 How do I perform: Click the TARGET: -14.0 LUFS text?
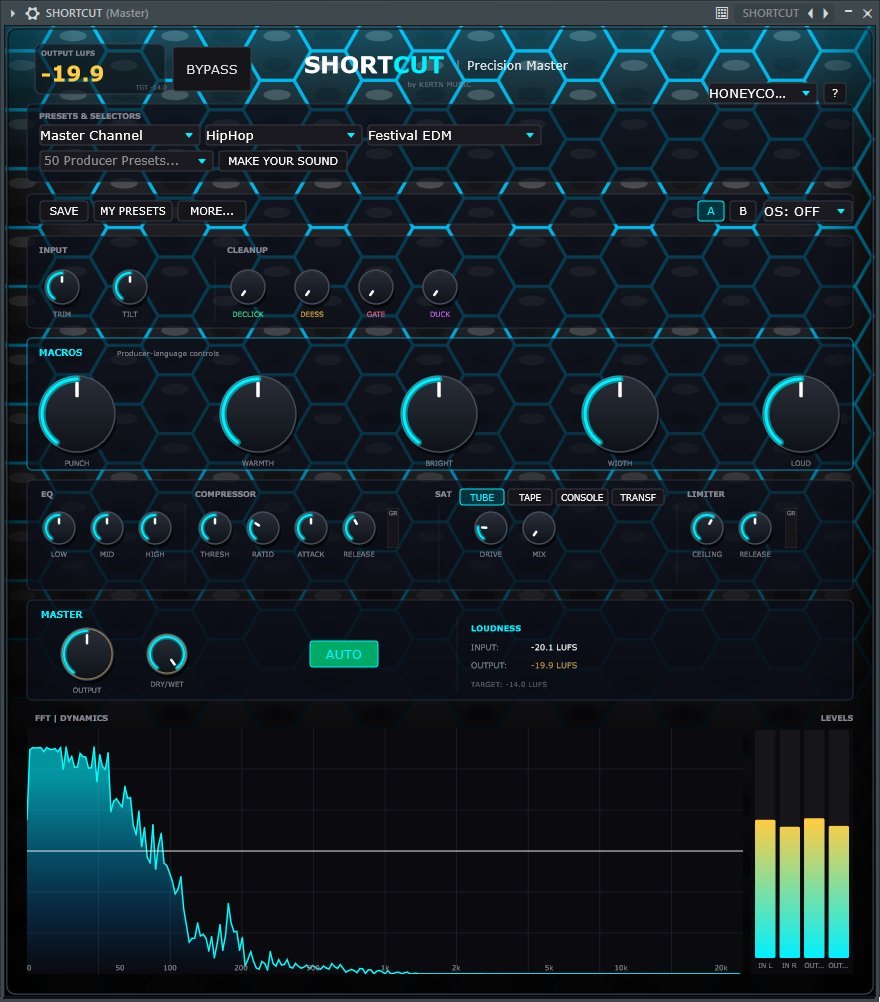(509, 684)
